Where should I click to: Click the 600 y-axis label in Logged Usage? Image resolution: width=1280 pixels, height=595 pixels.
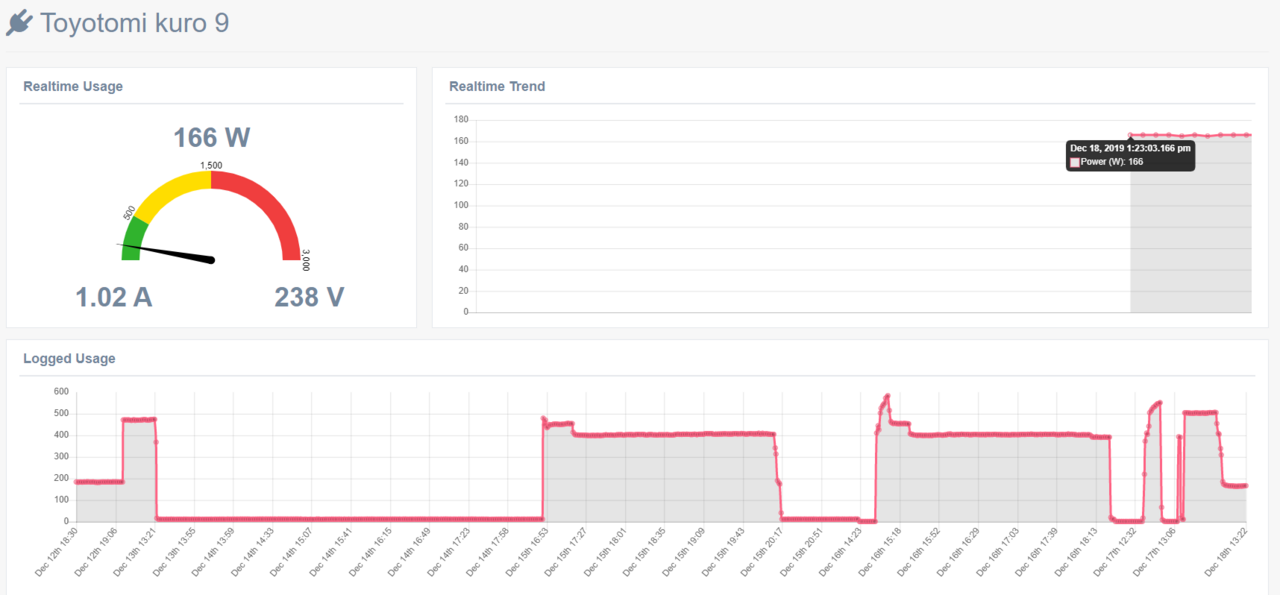61,391
